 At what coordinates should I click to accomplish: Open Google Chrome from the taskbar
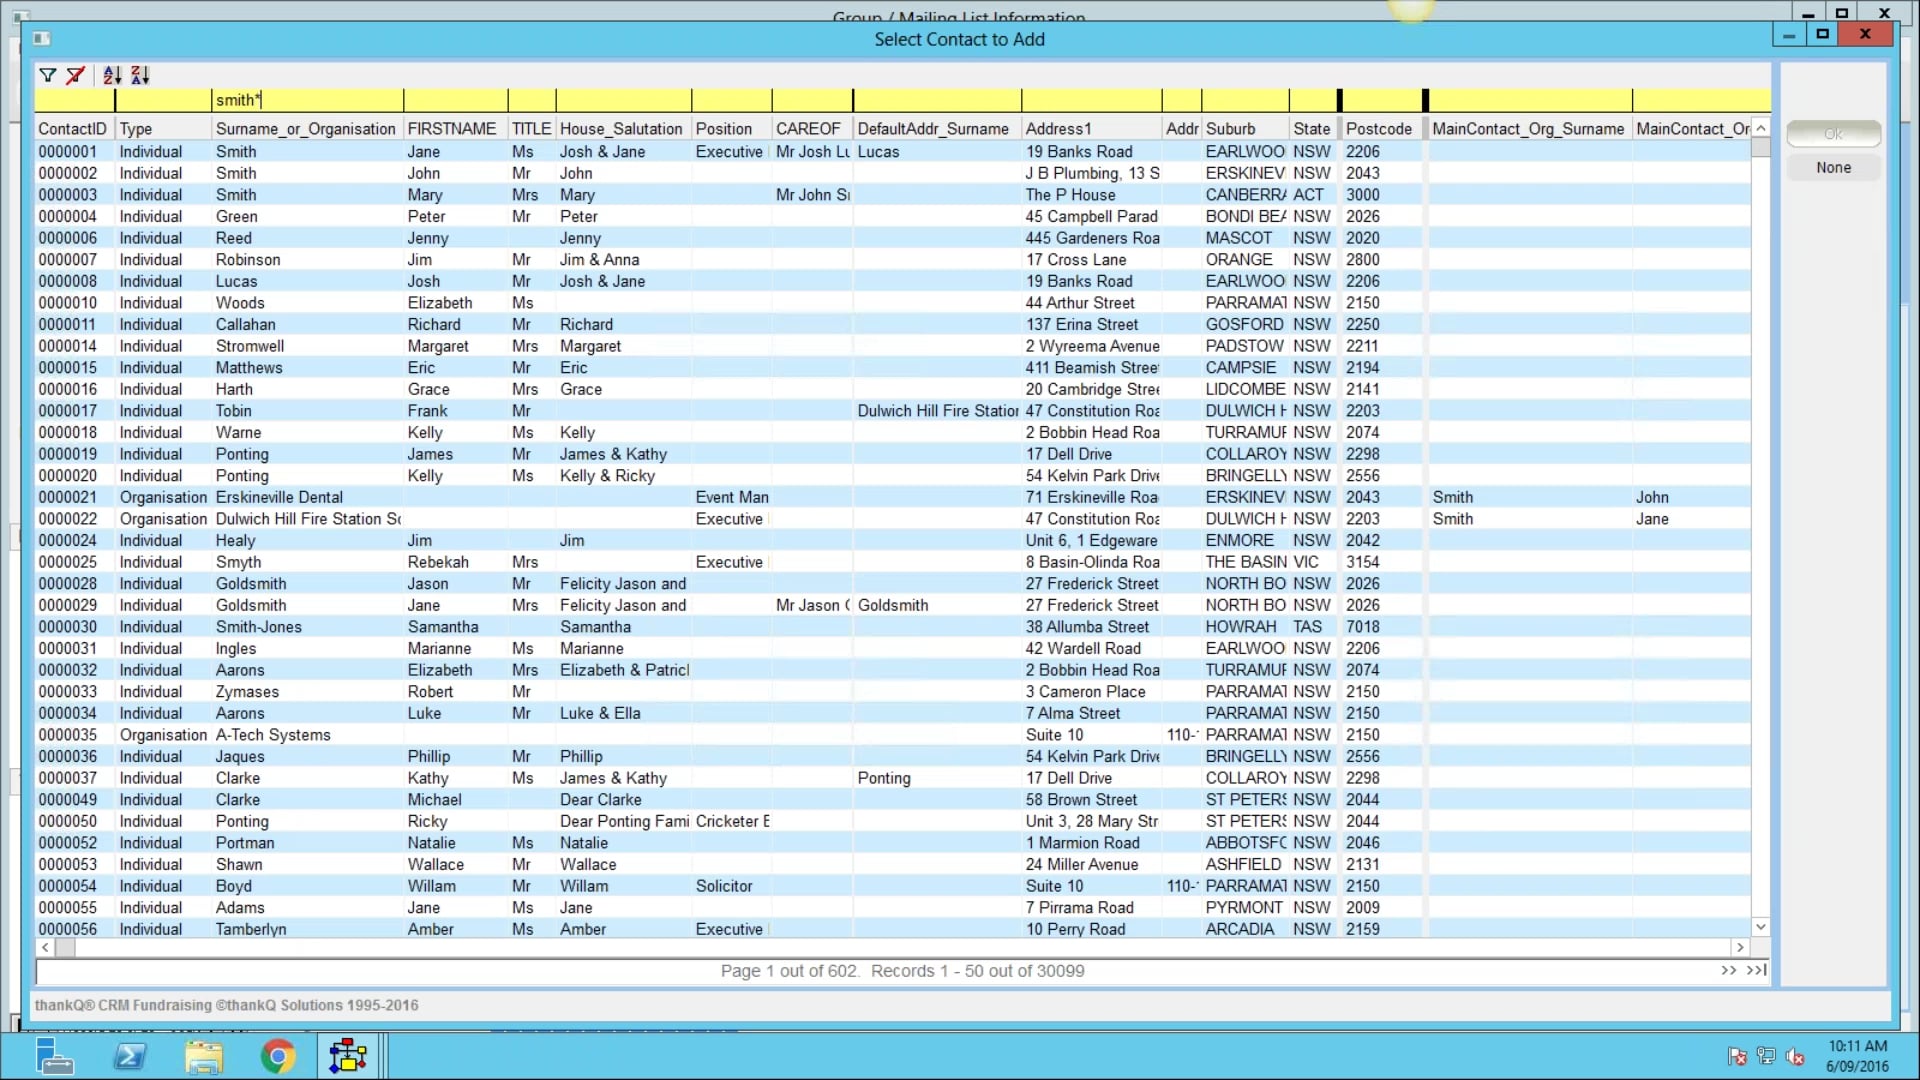click(278, 1056)
